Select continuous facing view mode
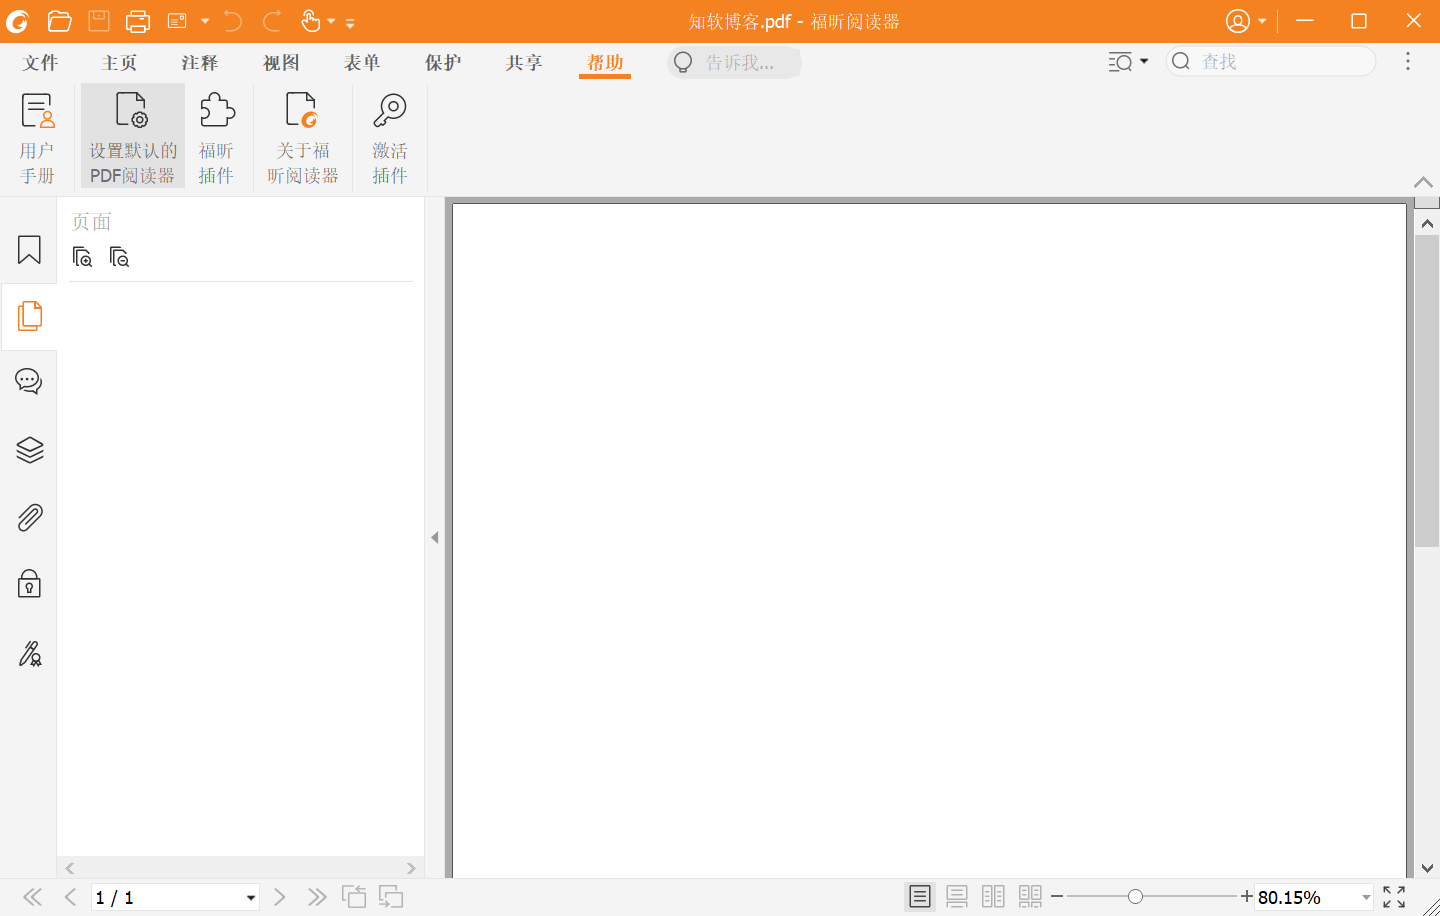 tap(1030, 897)
